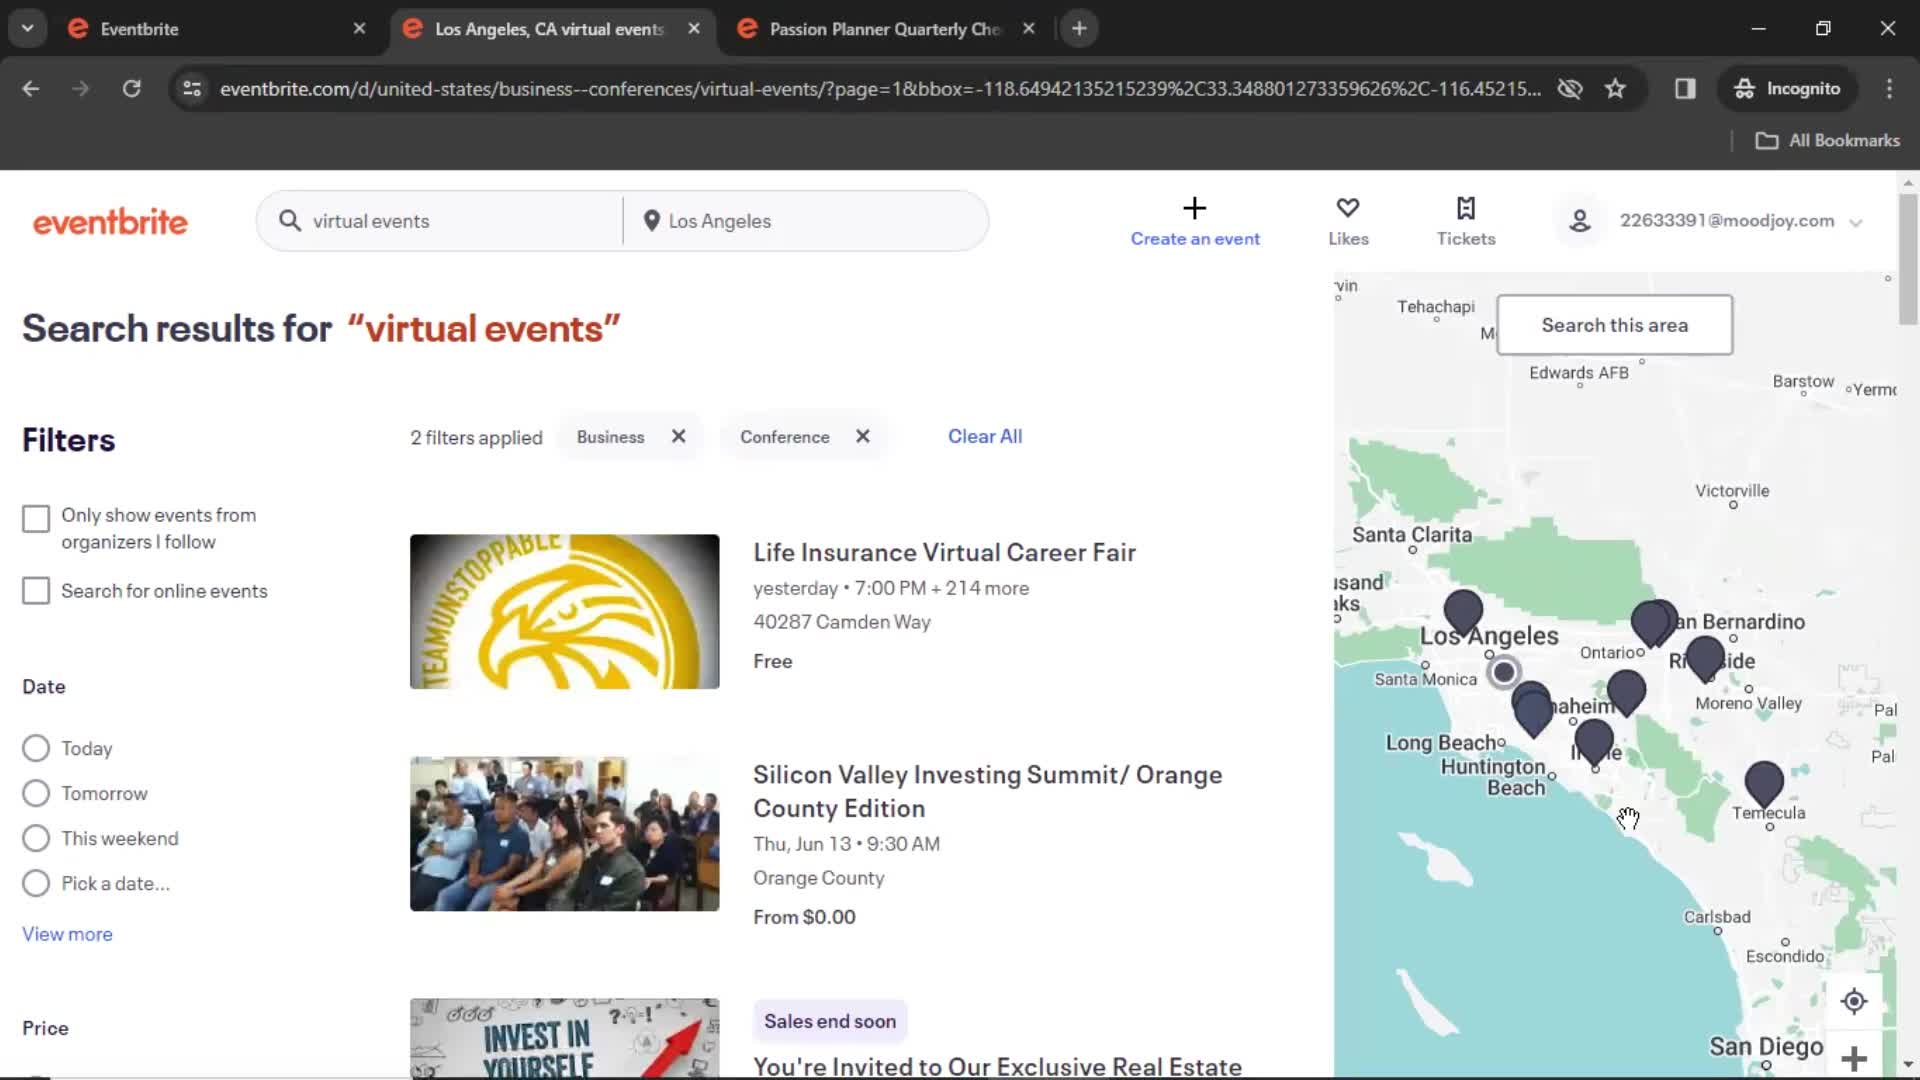
Task: Toggle the Only show events from organizers I follow checkbox
Action: tap(36, 518)
